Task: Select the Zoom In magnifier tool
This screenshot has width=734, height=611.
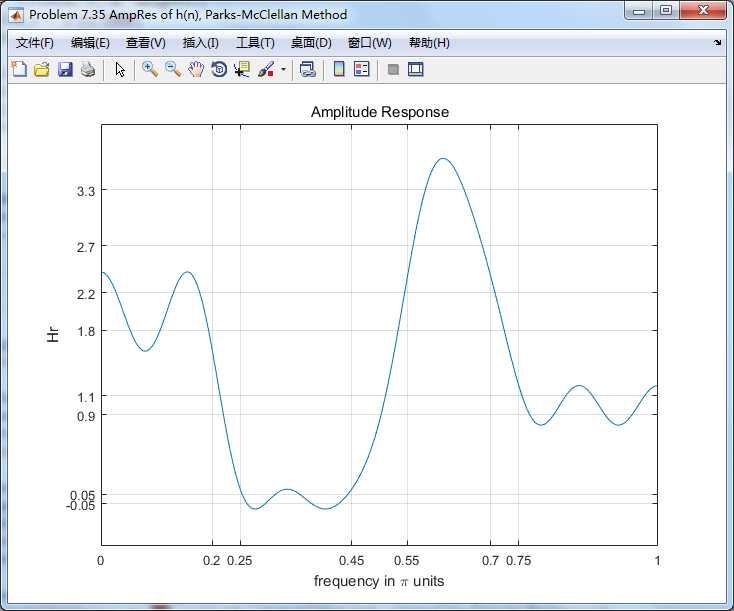Action: 150,69
